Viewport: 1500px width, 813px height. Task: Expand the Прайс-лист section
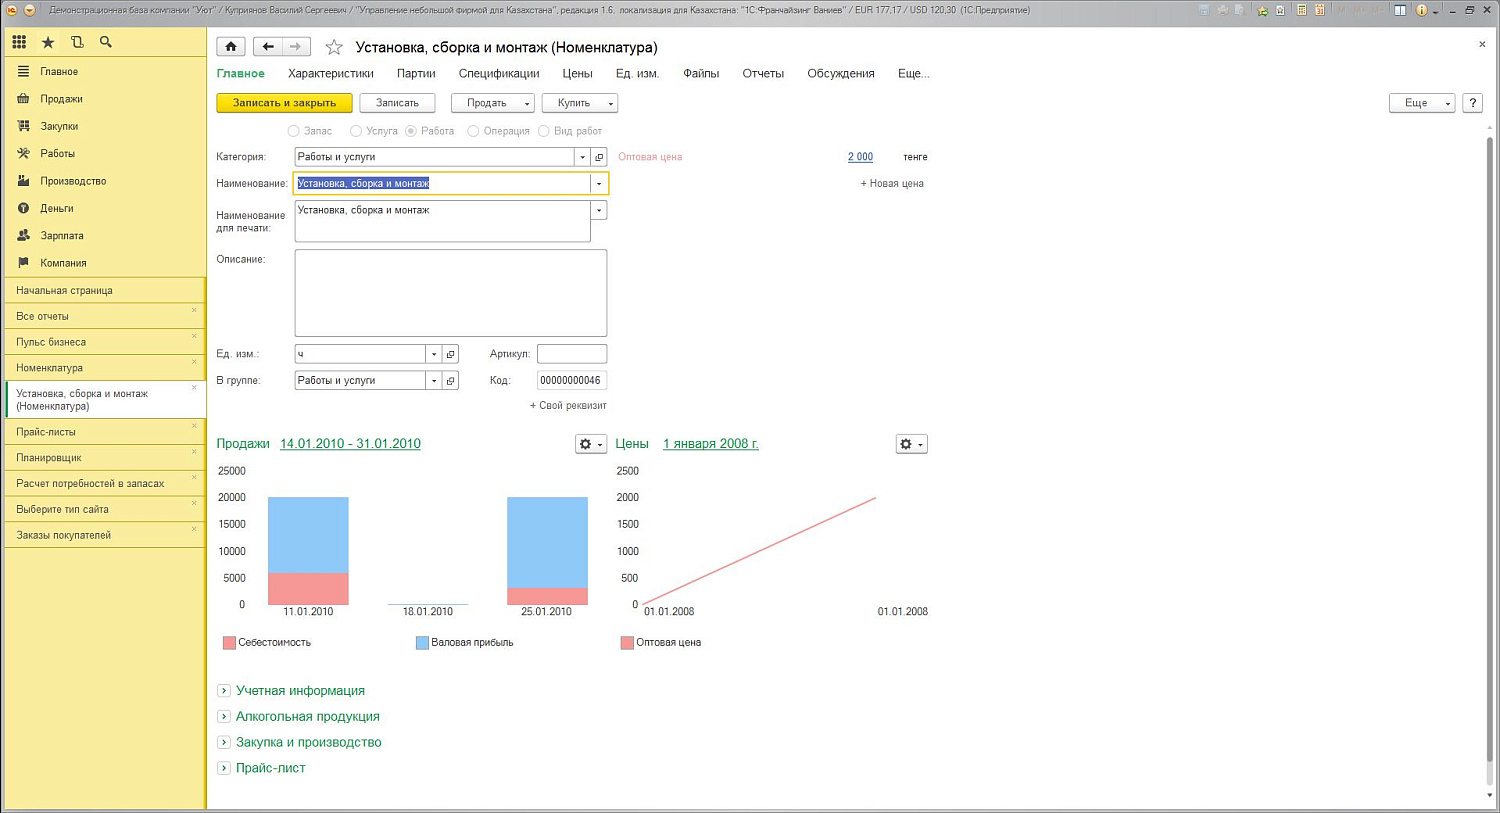click(x=224, y=768)
